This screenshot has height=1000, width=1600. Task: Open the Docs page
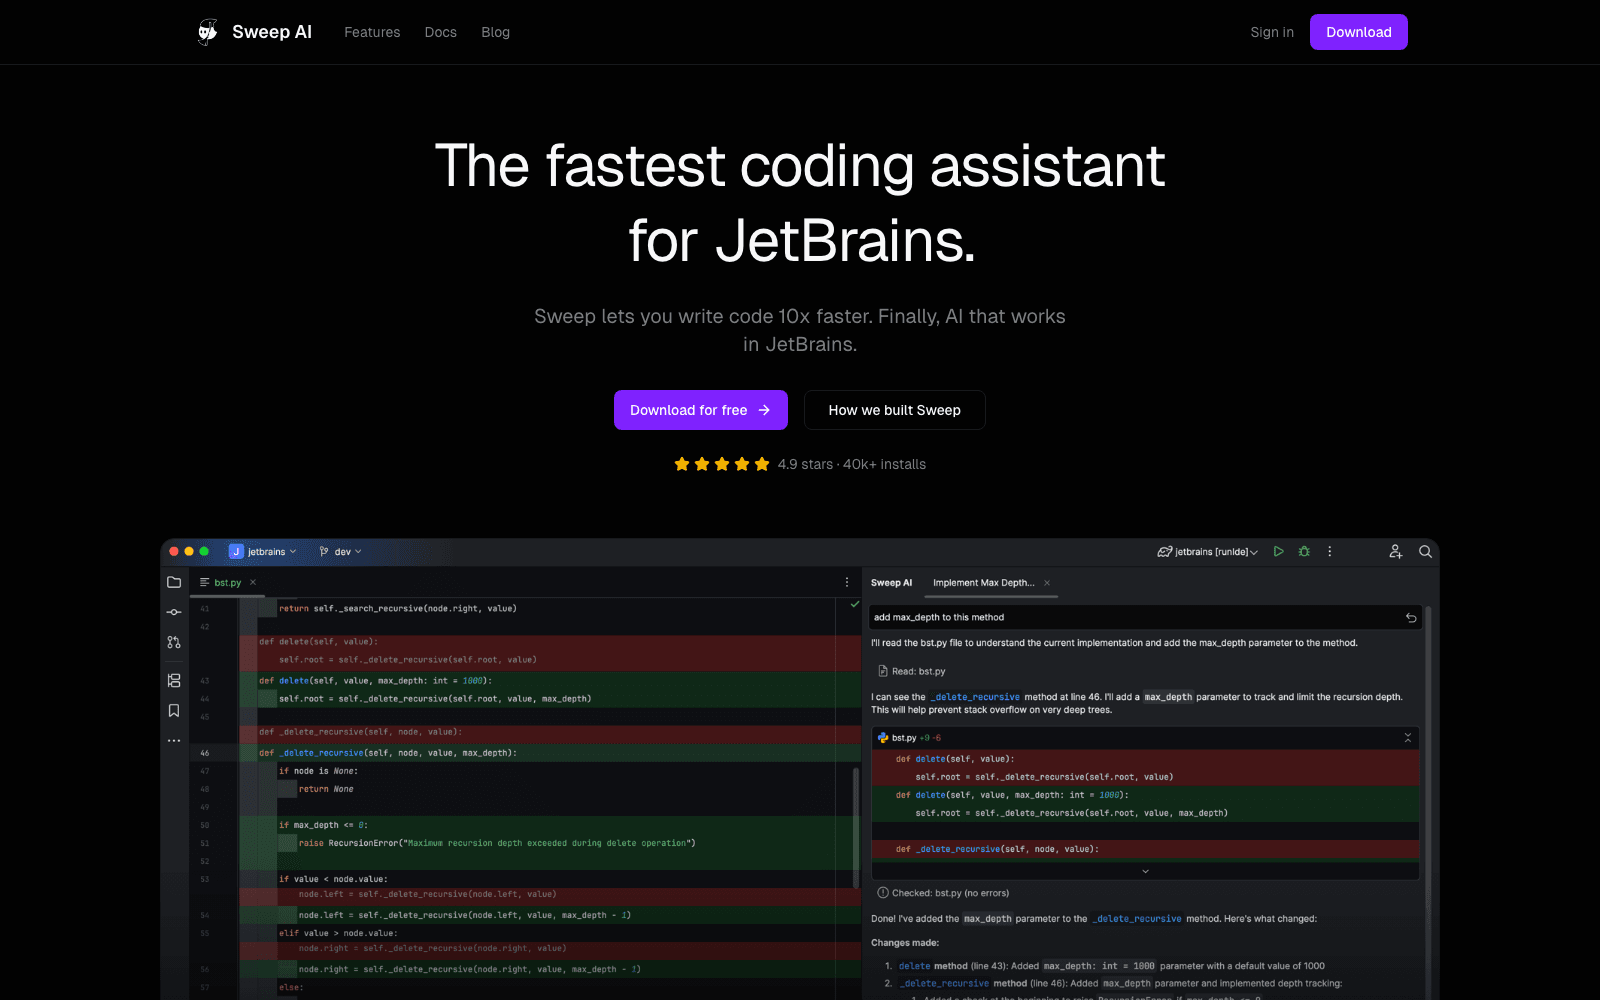click(440, 32)
